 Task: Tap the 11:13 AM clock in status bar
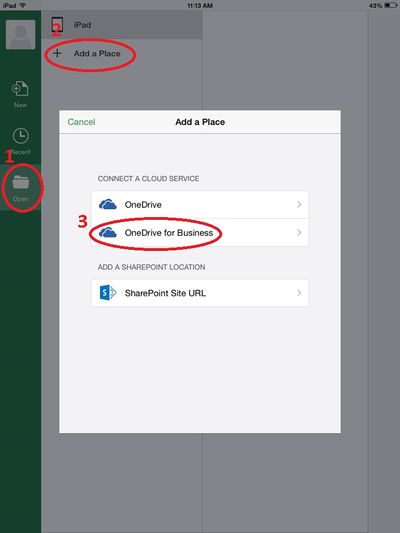point(200,5)
